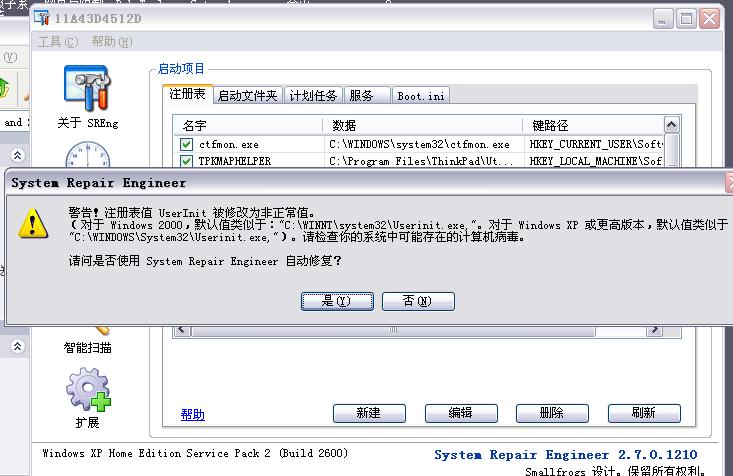Click the Name (名字) column header
The height and width of the screenshot is (476, 733).
247,125
